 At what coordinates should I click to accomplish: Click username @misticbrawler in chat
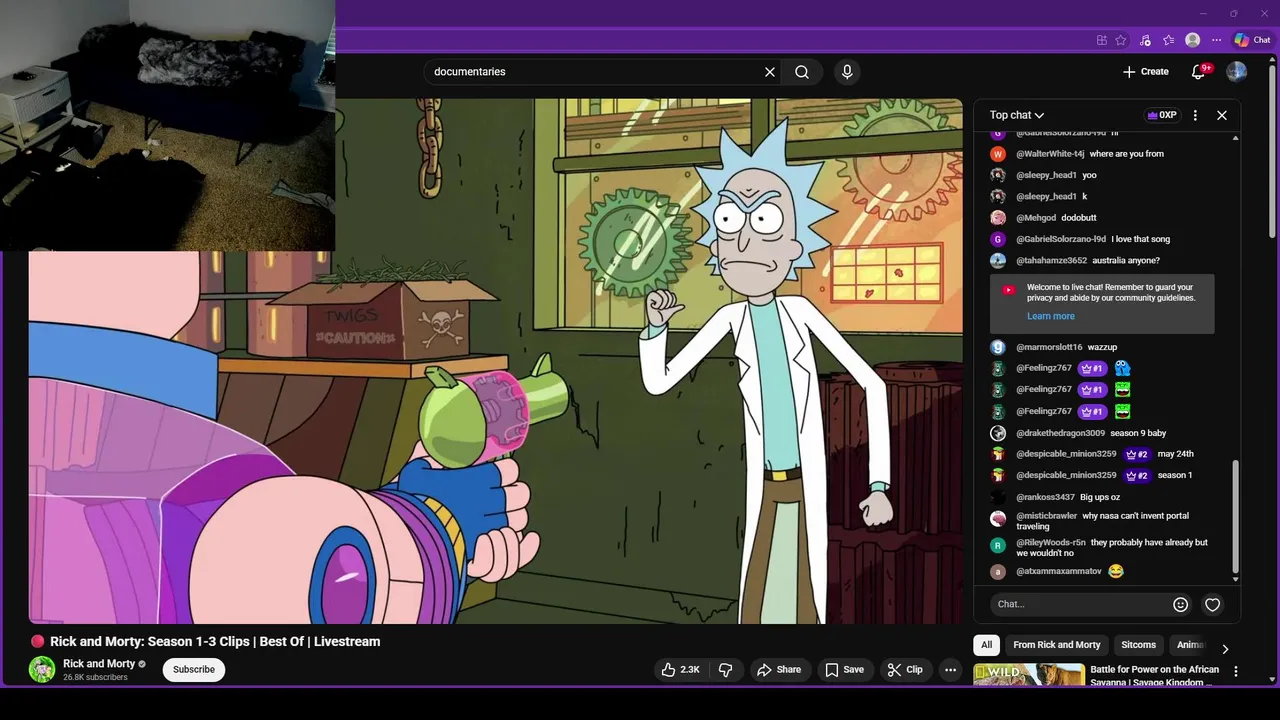pyautogui.click(x=1046, y=516)
